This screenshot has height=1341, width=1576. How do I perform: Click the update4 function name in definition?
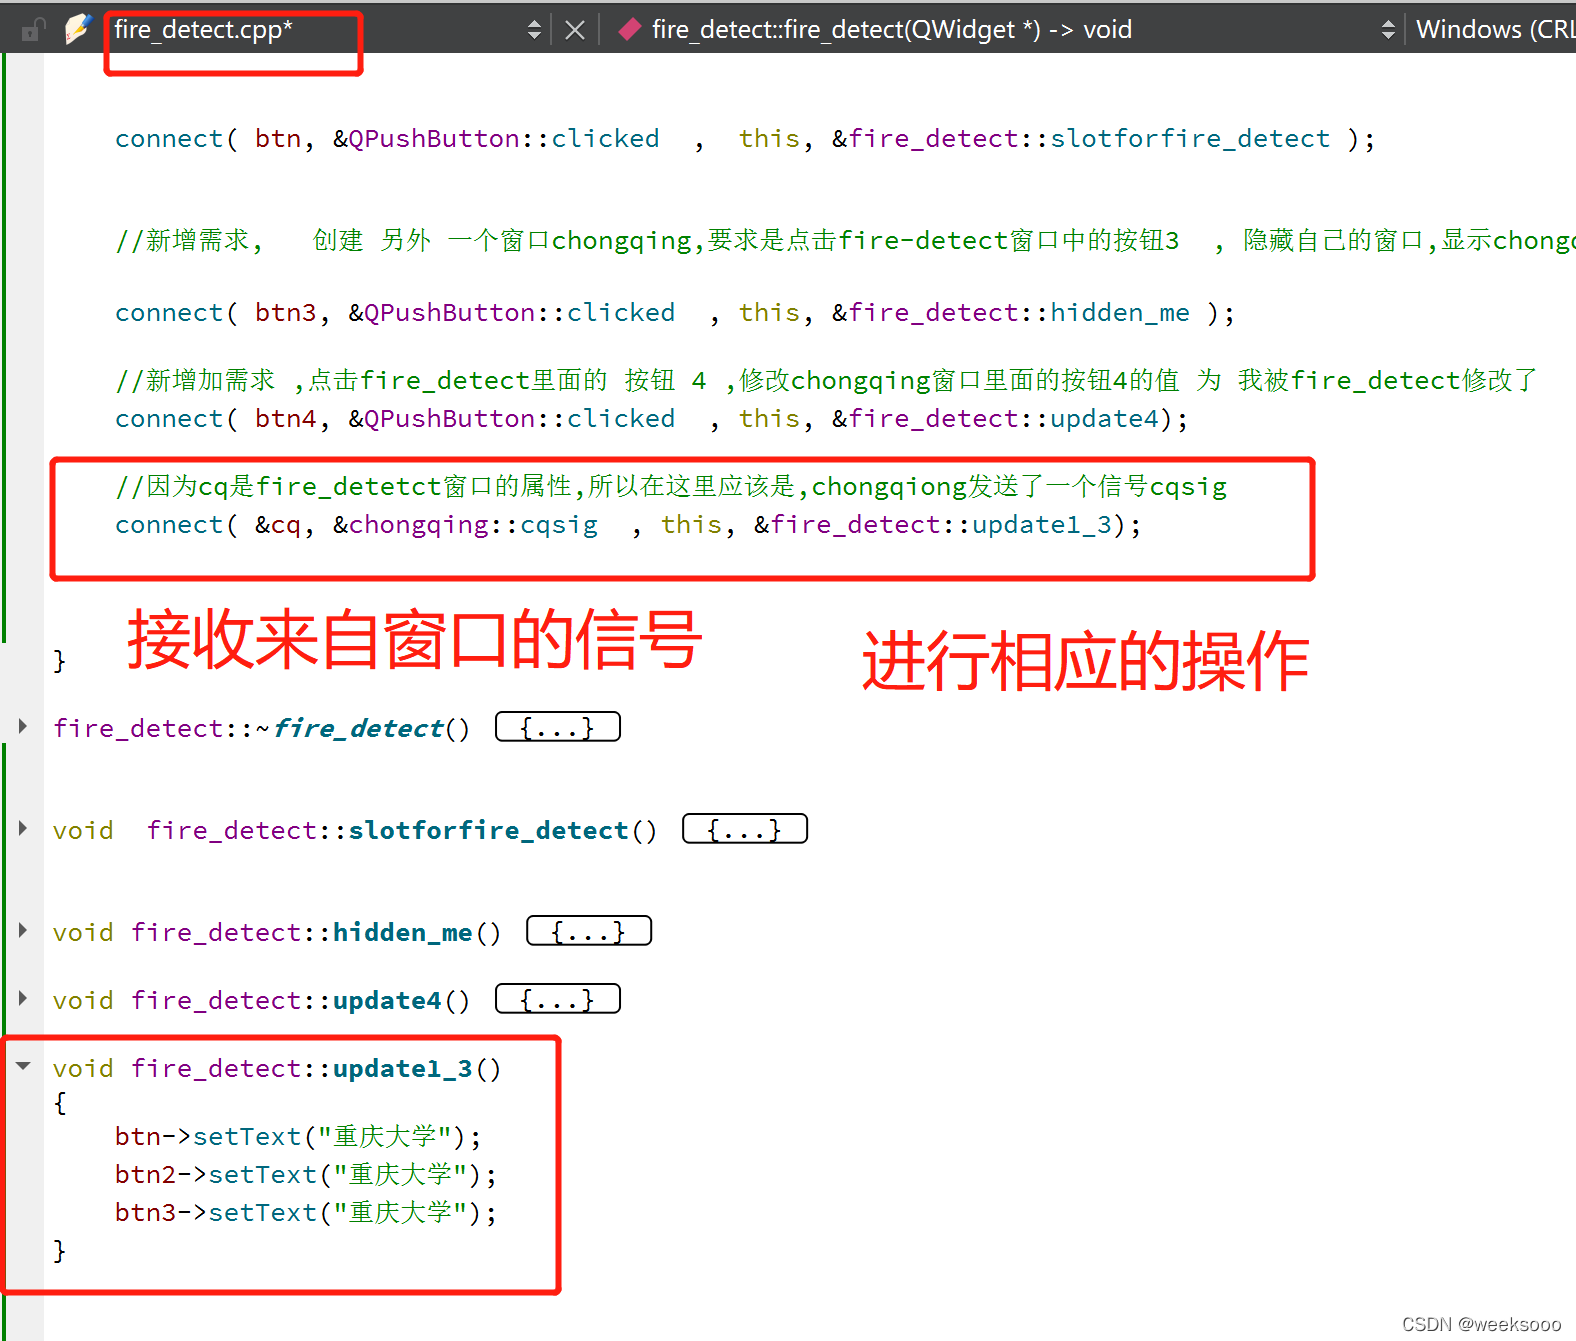[387, 1001]
